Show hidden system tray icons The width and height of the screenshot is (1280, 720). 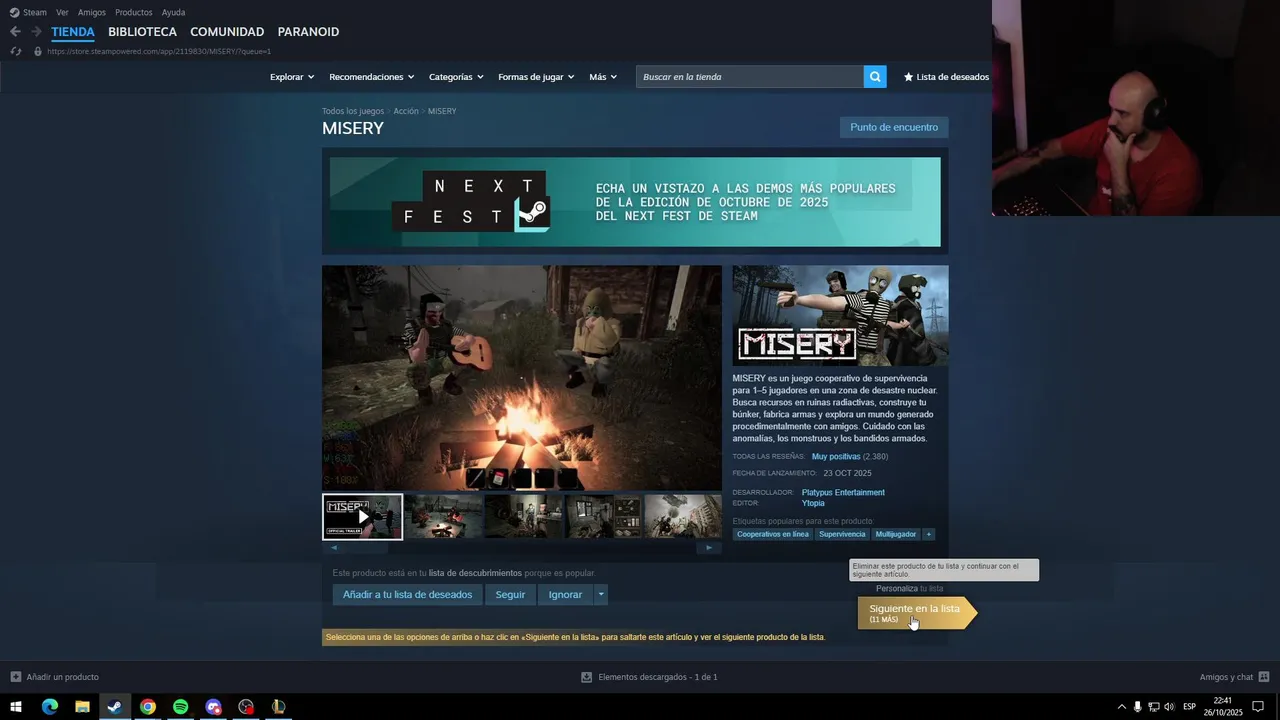click(1121, 707)
